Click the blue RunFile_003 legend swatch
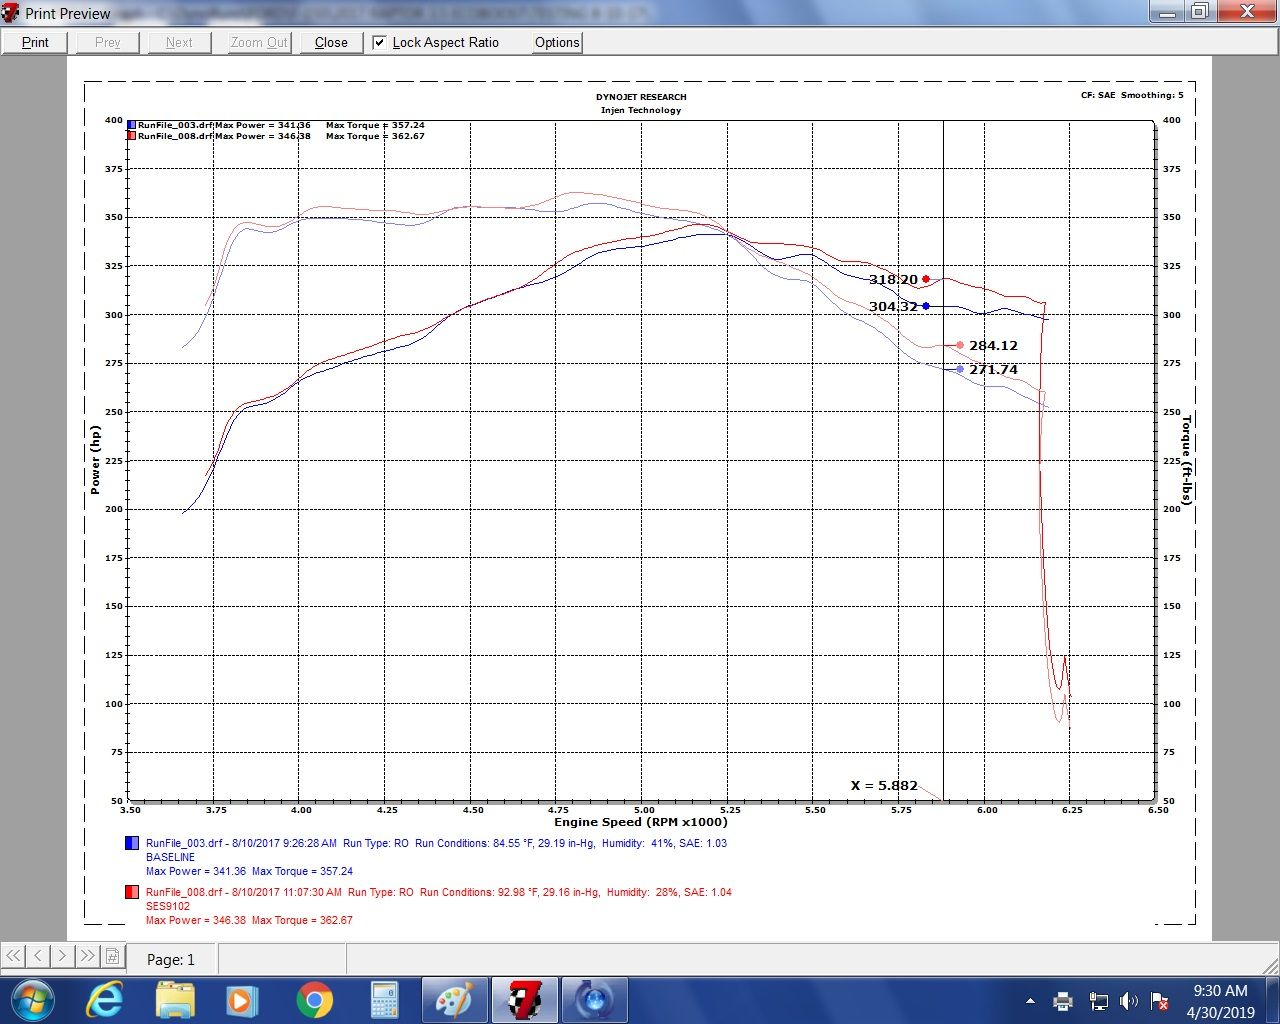The height and width of the screenshot is (1024, 1280). pyautogui.click(x=131, y=843)
